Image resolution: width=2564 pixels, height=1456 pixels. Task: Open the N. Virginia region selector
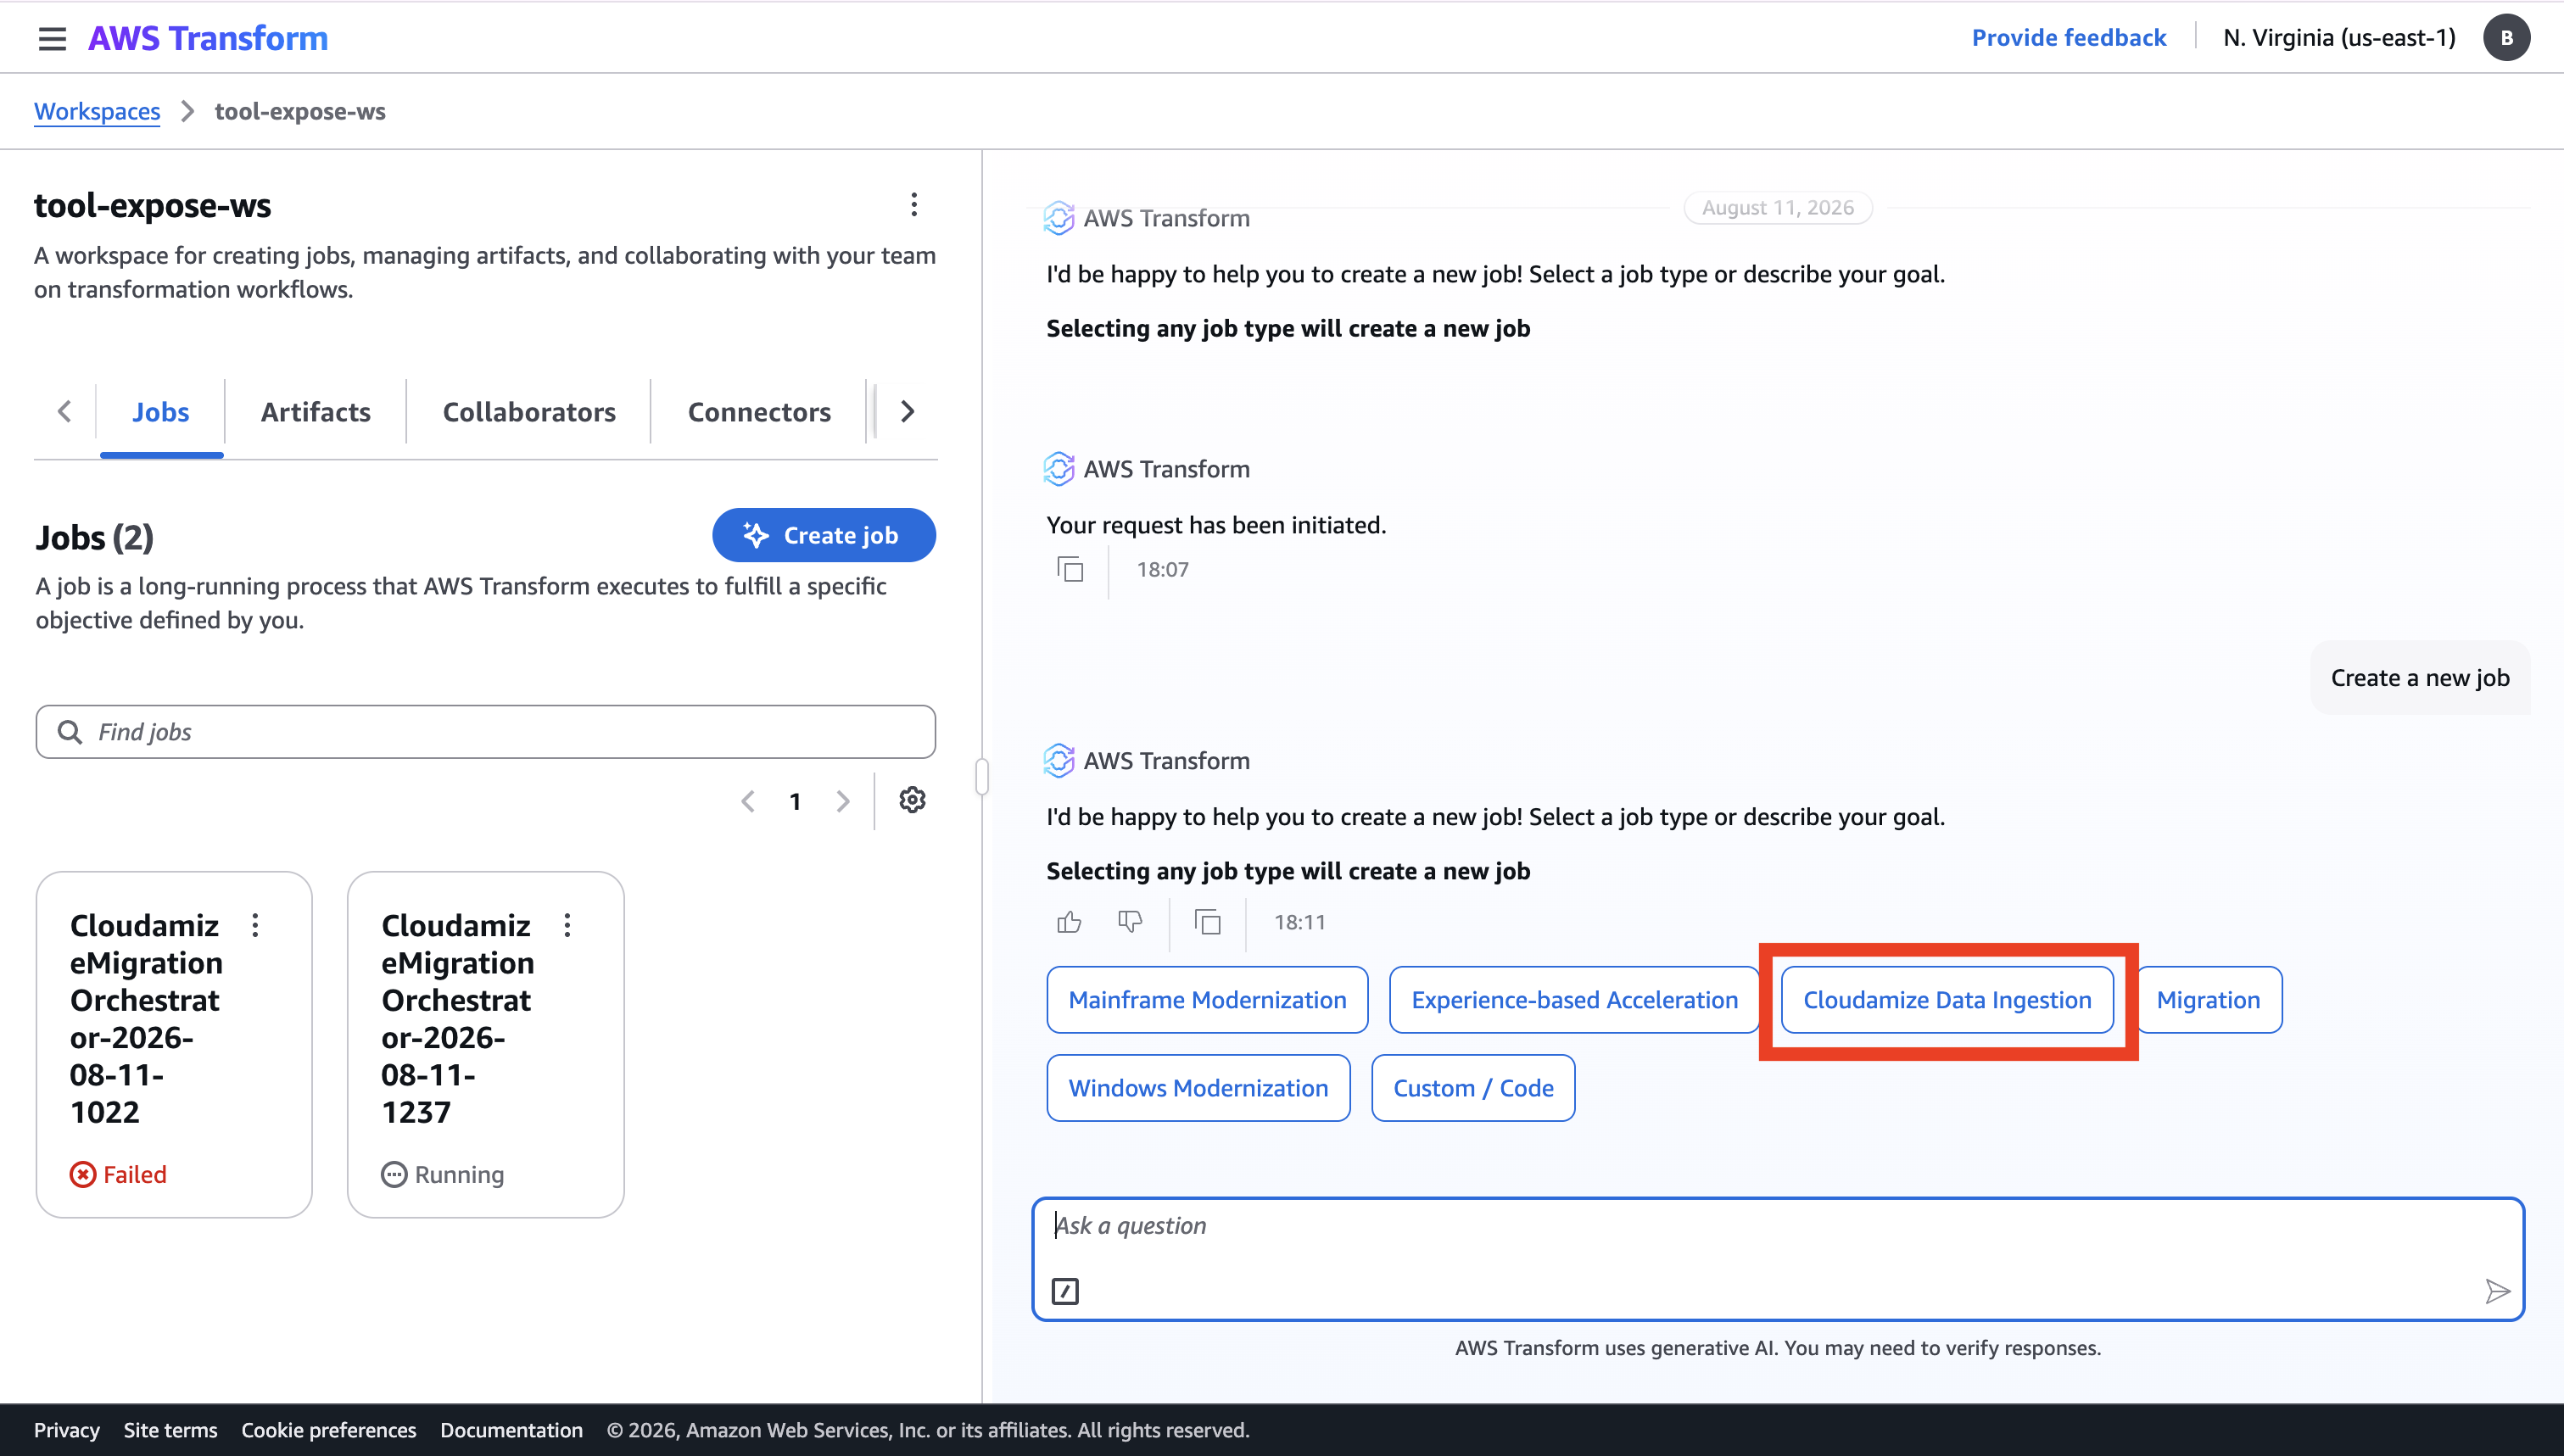click(x=2339, y=37)
